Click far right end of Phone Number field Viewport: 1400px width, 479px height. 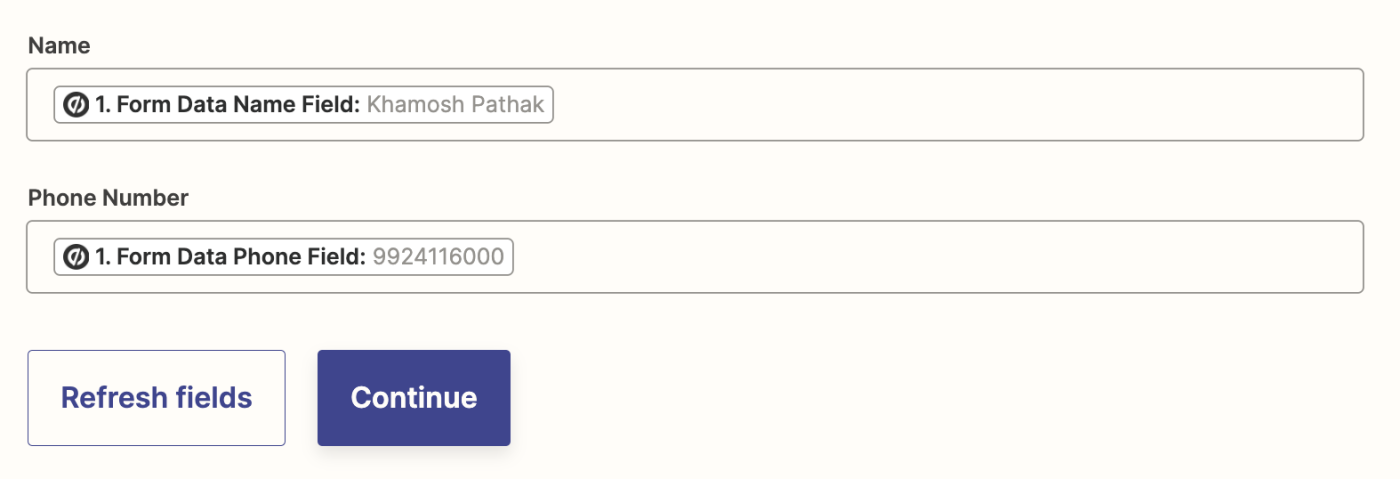pyautogui.click(x=1345, y=257)
